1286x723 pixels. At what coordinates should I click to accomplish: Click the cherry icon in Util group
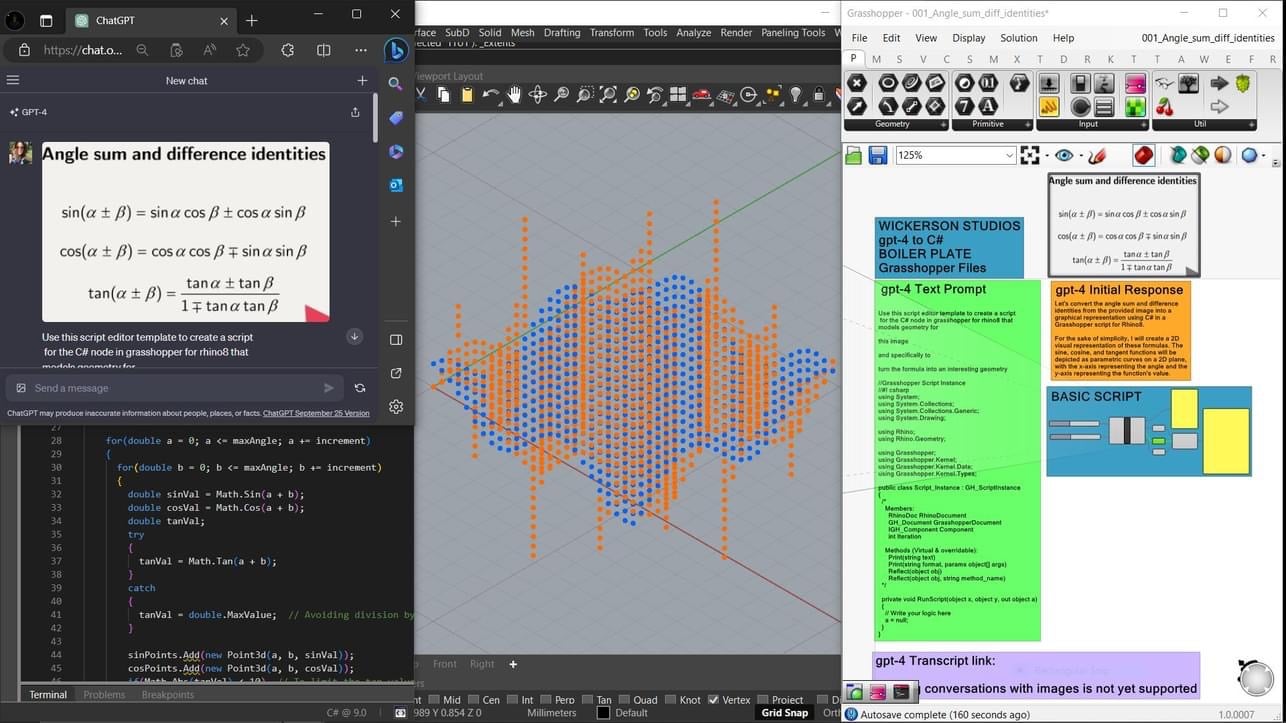click(1165, 106)
